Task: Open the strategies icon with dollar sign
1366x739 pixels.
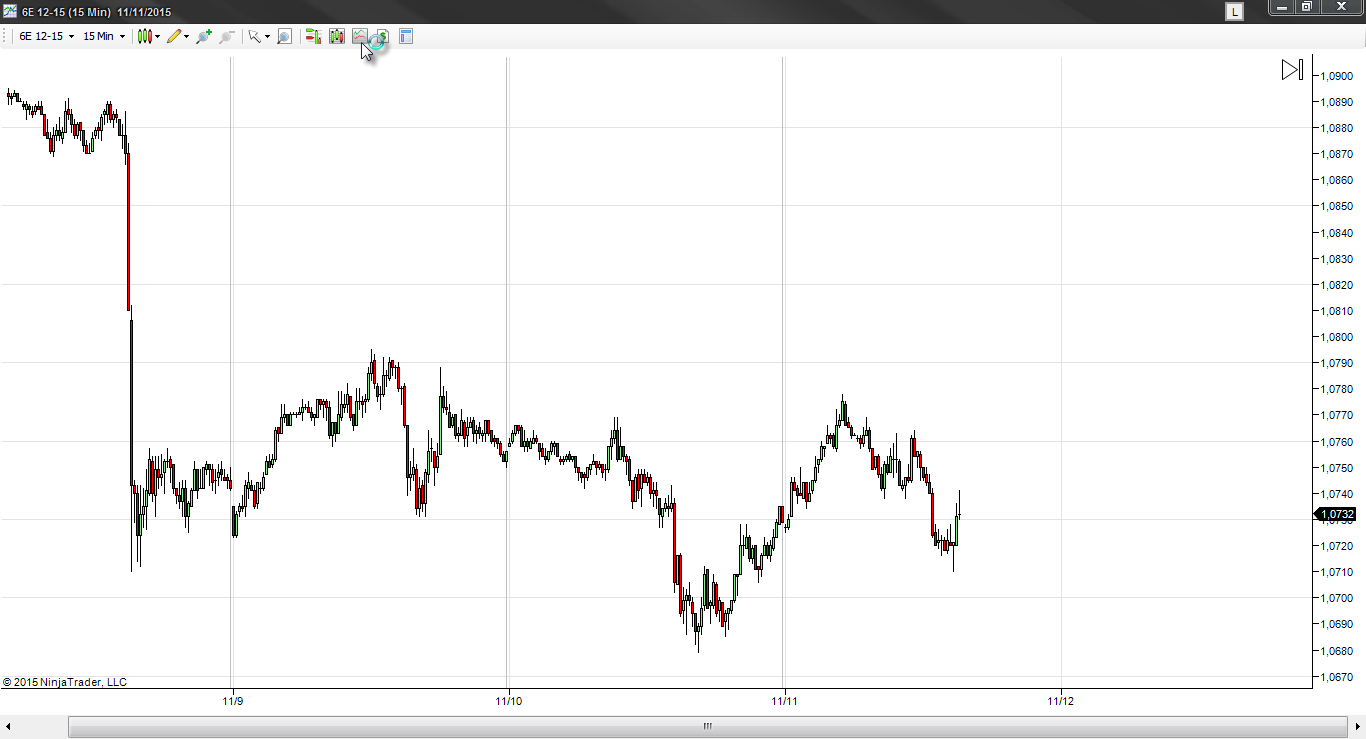Action: pyautogui.click(x=381, y=36)
